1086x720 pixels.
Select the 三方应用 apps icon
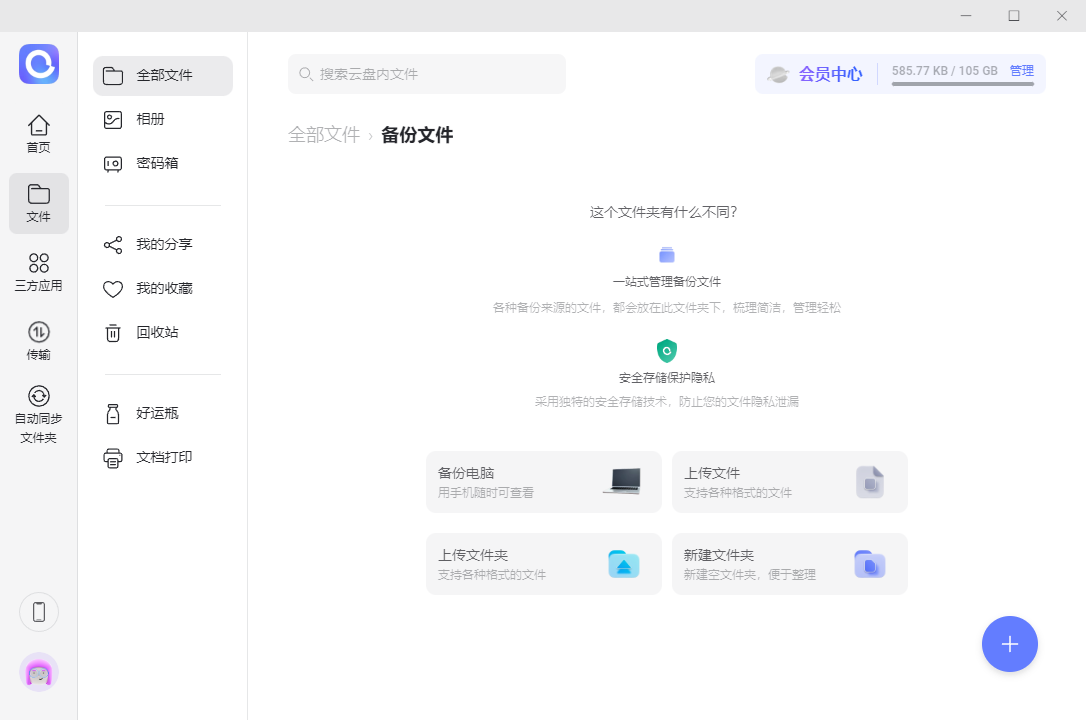pyautogui.click(x=38, y=272)
